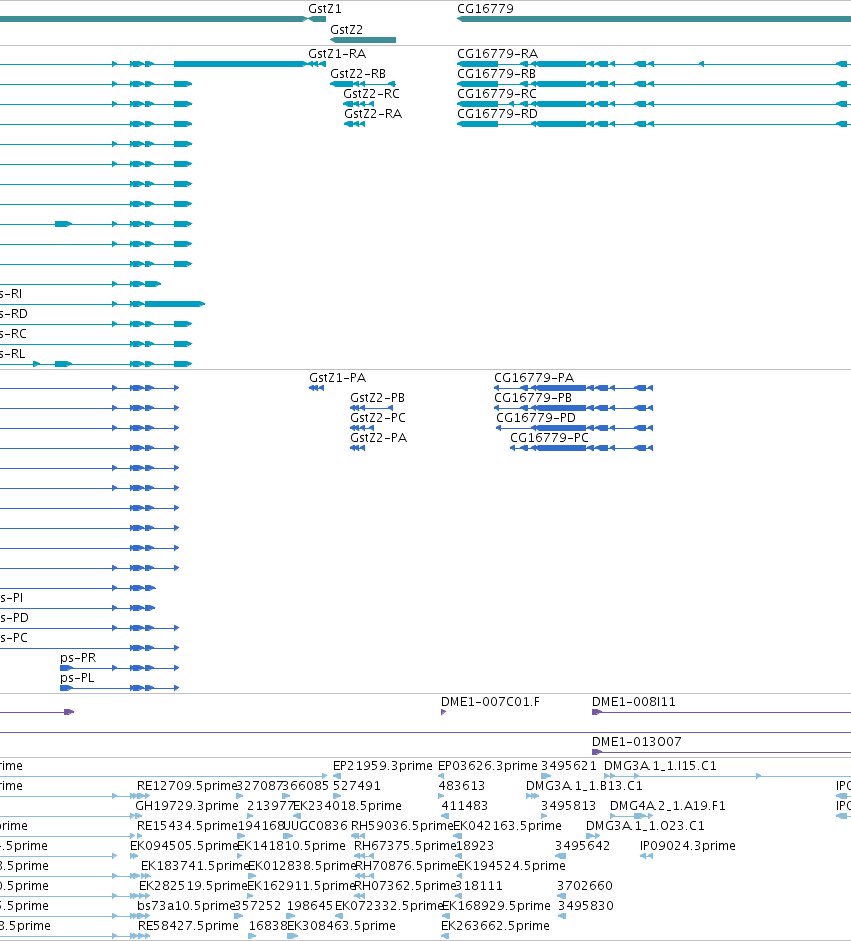Select EST EK042163.5prime
This screenshot has height=941, width=851.
point(507,826)
